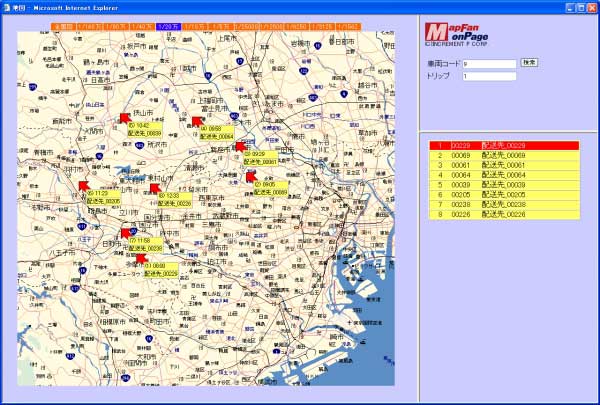Click map label 配送先_00064 with time 09:58

pyautogui.click(x=217, y=133)
